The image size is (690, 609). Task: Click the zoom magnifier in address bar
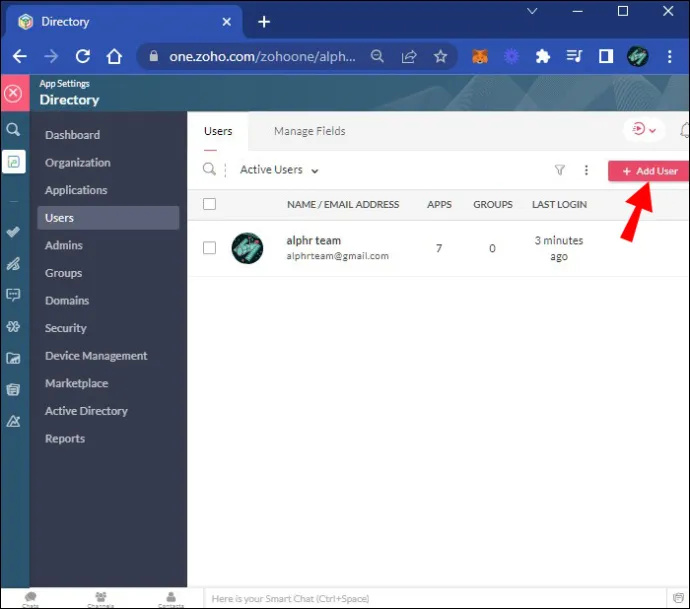tap(377, 56)
